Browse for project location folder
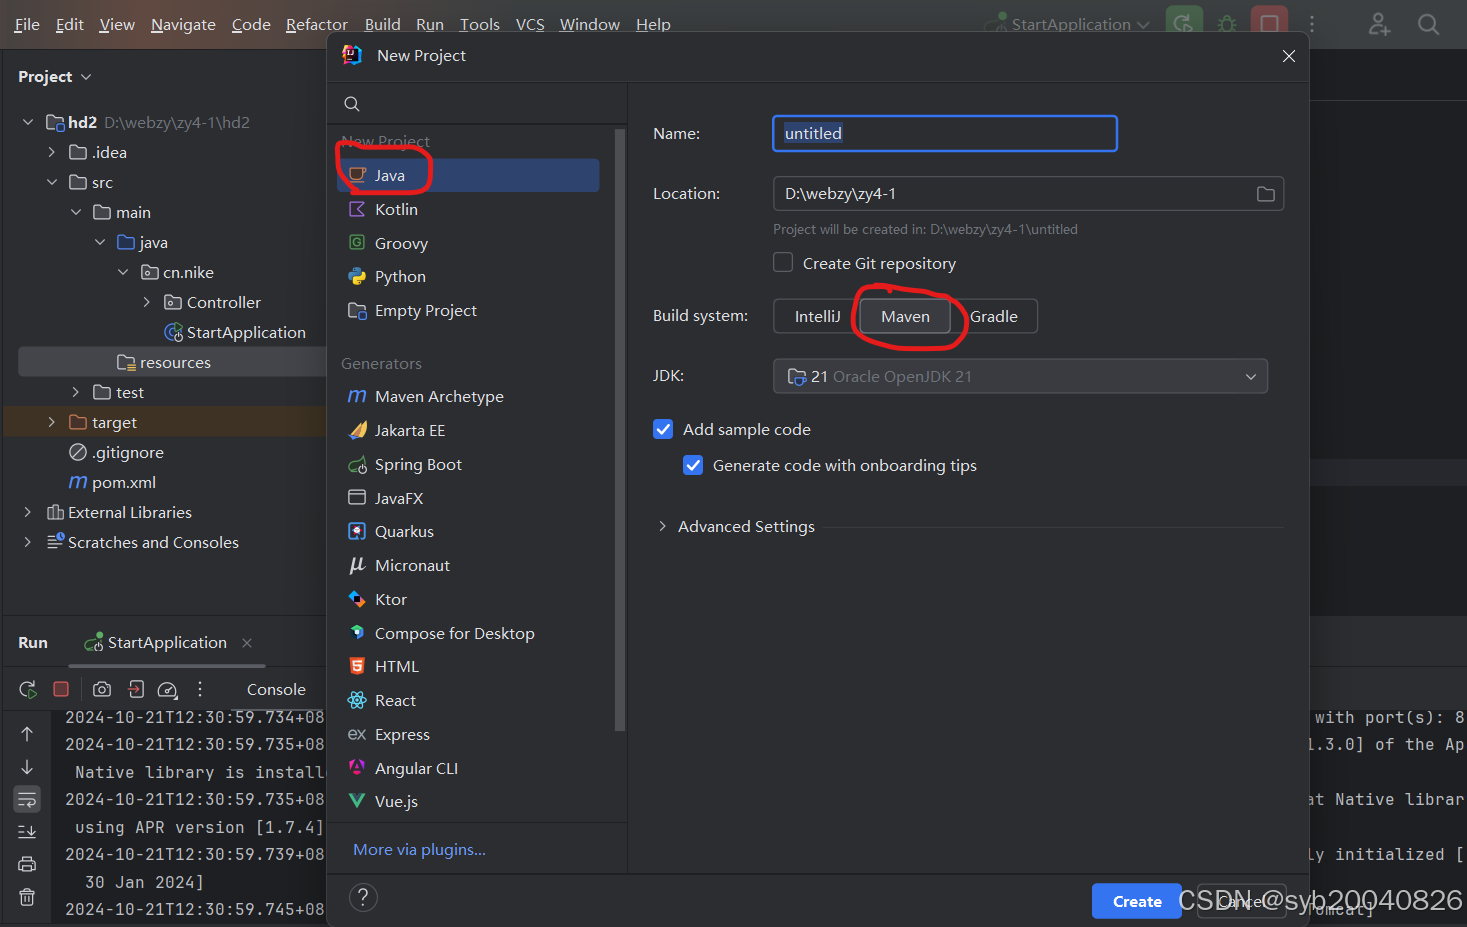This screenshot has width=1467, height=927. pos(1266,194)
